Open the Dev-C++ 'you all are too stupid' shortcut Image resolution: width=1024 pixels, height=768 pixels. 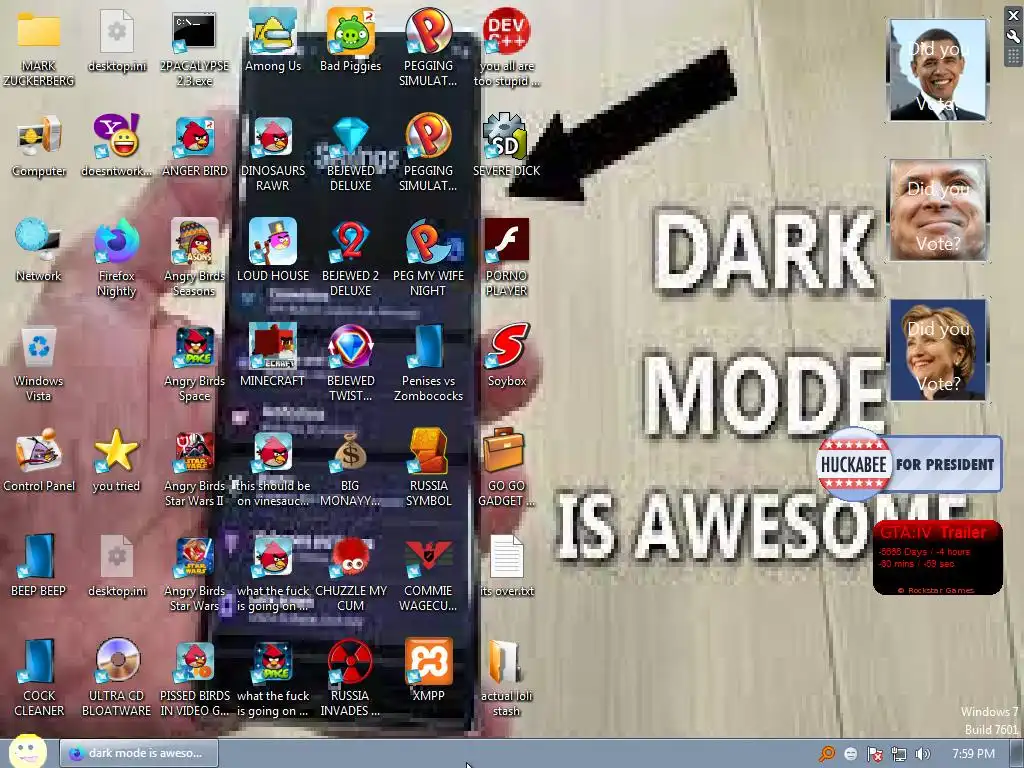coord(507,48)
